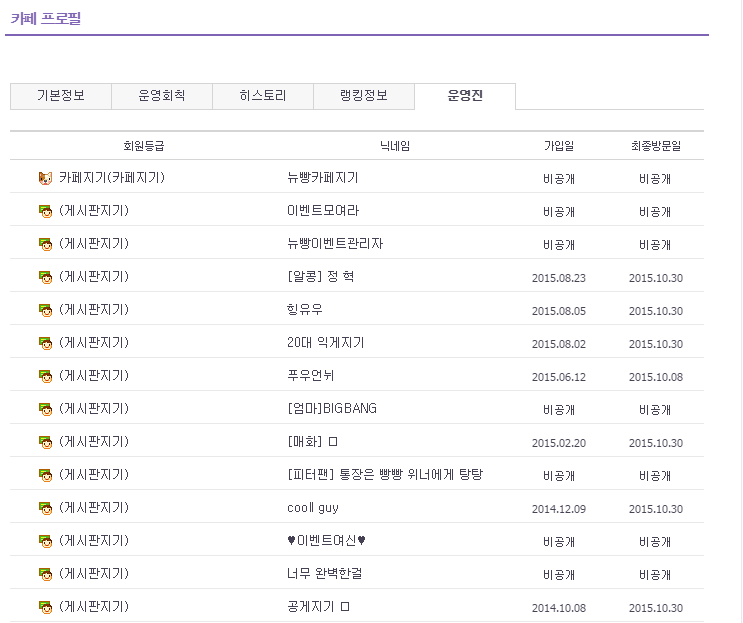This screenshot has height=623, width=743.
Task: Open the 운영회칙 tab
Action: [162, 96]
